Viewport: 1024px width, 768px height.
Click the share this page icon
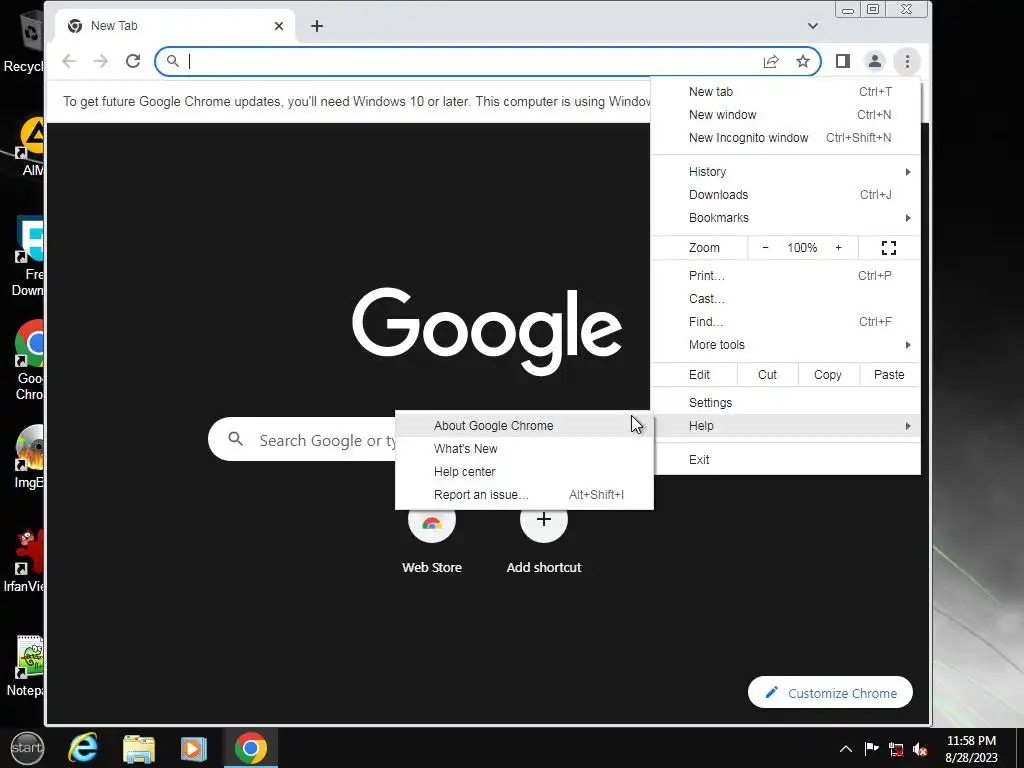point(771,61)
